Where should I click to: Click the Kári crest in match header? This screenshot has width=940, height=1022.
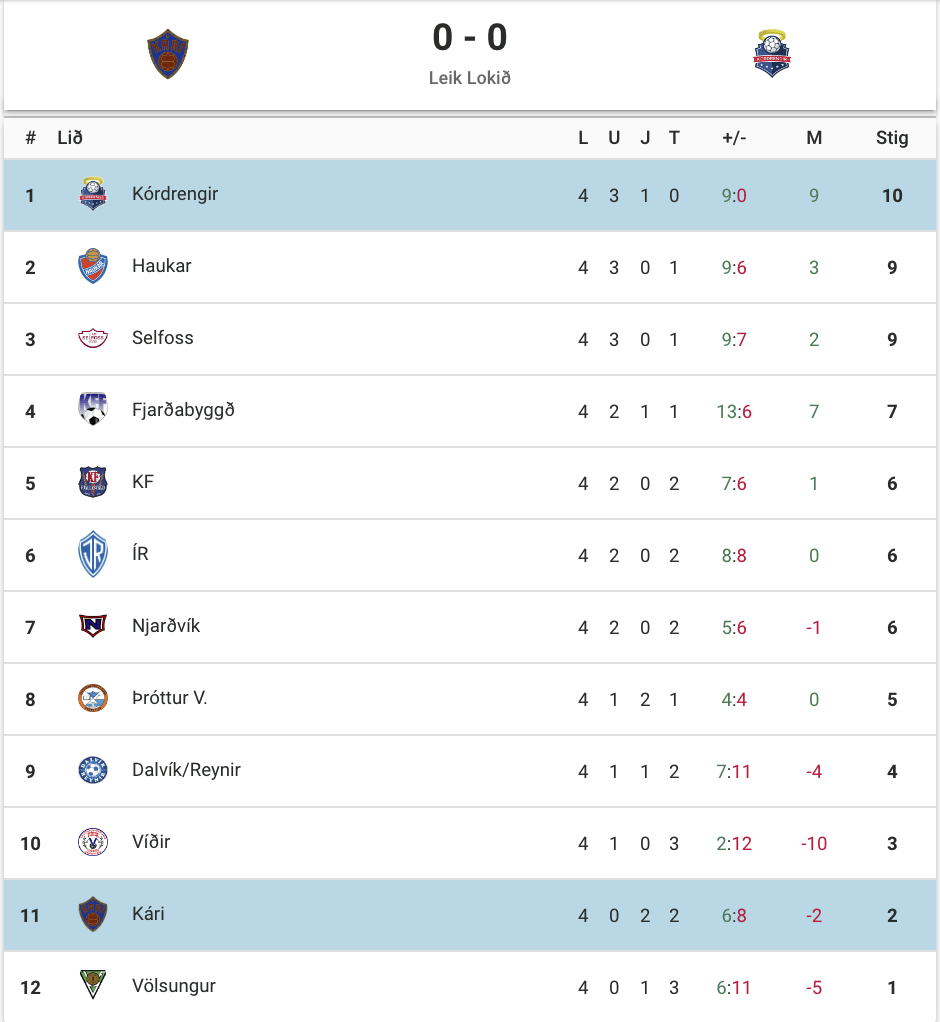(x=168, y=54)
